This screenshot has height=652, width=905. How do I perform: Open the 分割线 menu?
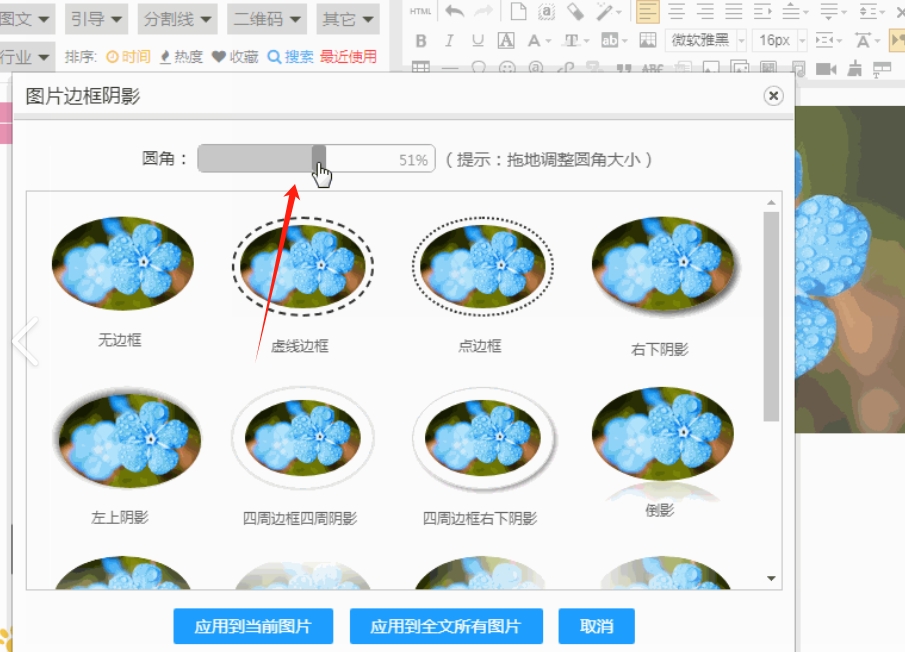[178, 19]
